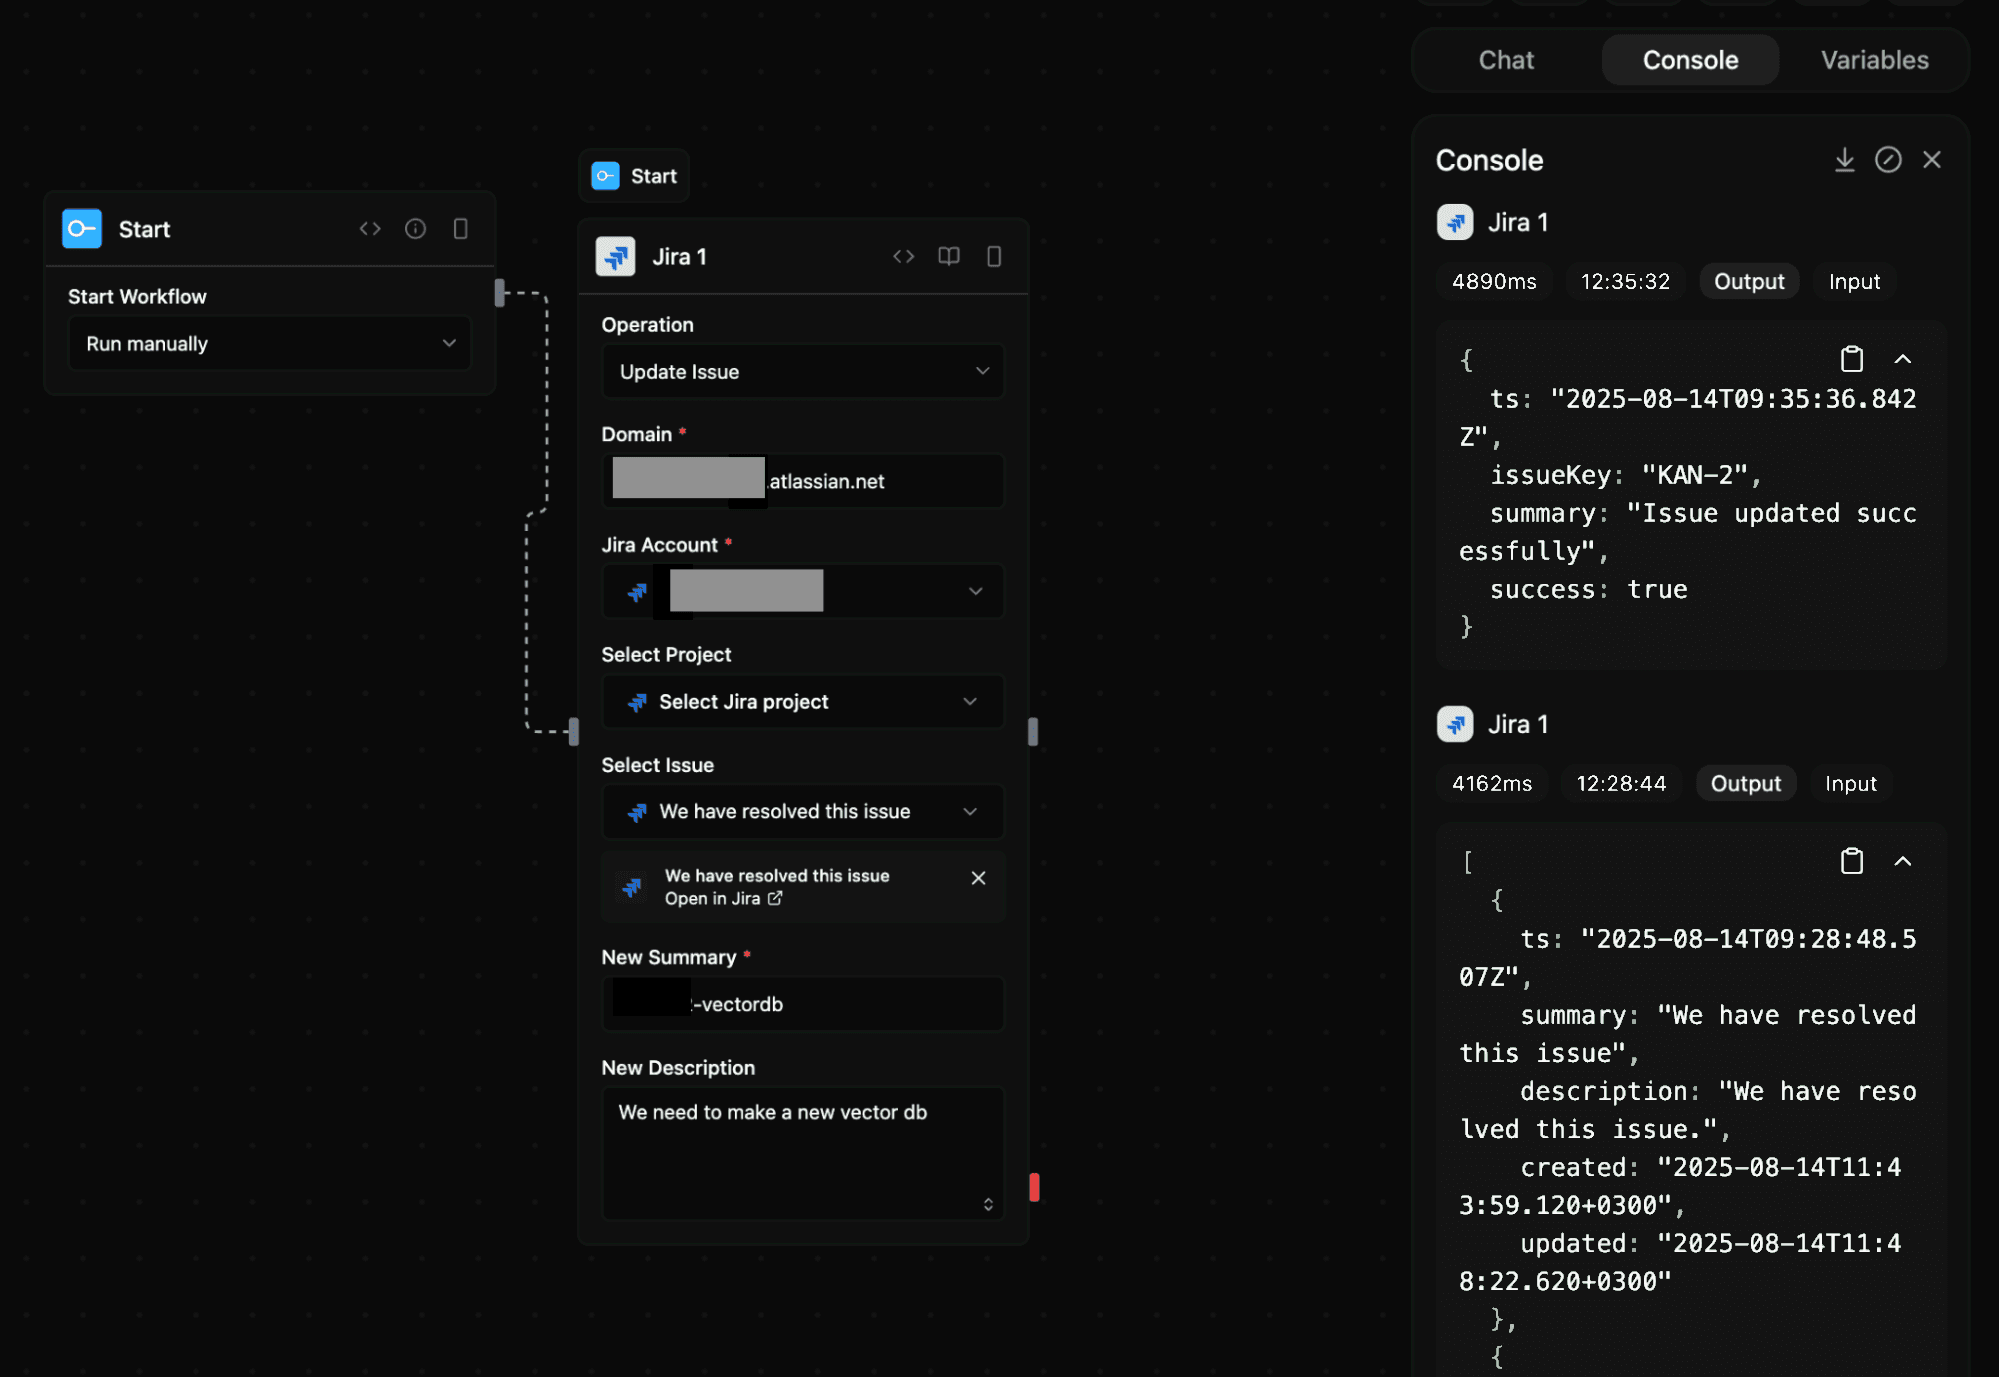
Task: Click the code view icon on Jira 1 node
Action: click(x=903, y=256)
